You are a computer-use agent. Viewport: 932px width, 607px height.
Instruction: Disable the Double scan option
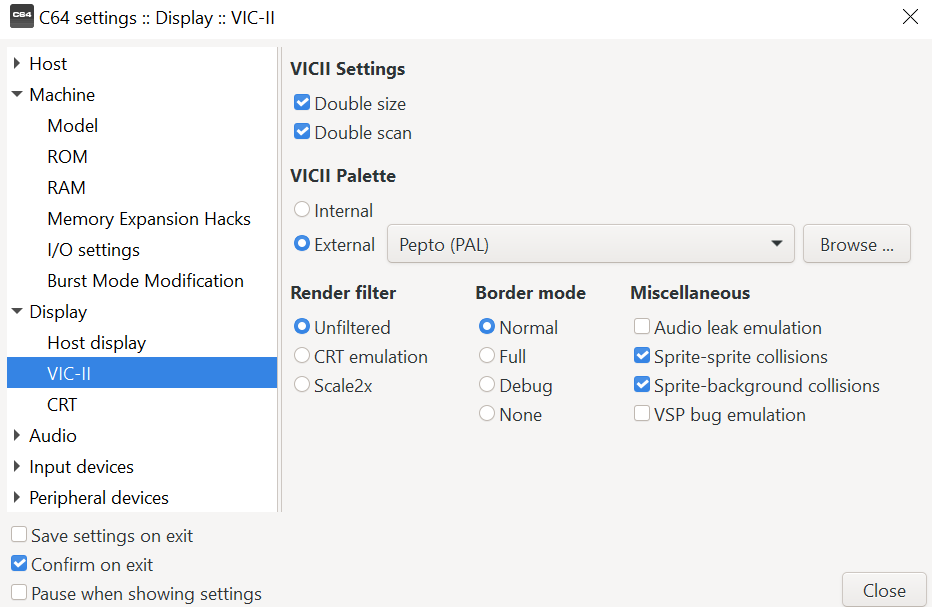point(302,132)
